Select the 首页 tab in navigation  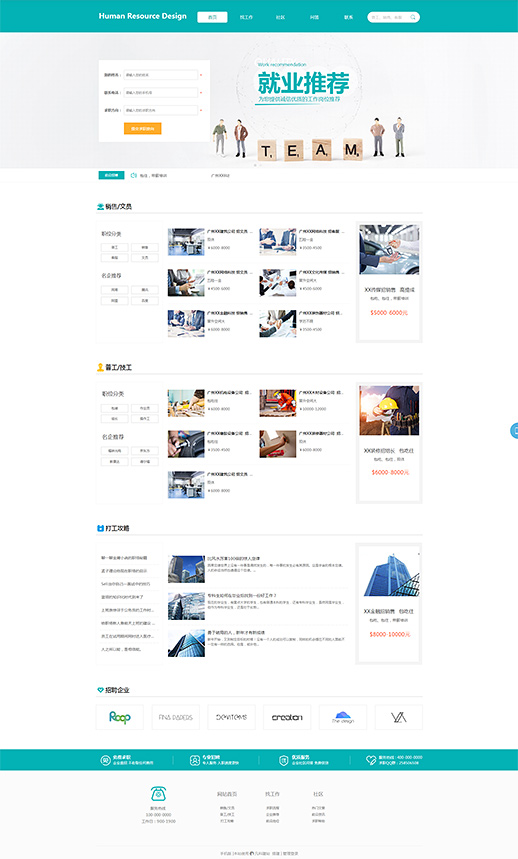point(212,17)
